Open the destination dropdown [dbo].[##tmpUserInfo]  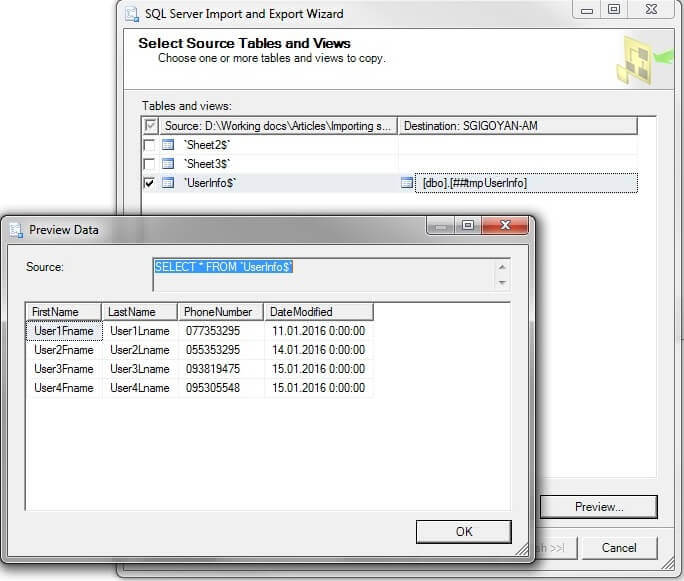coord(526,183)
